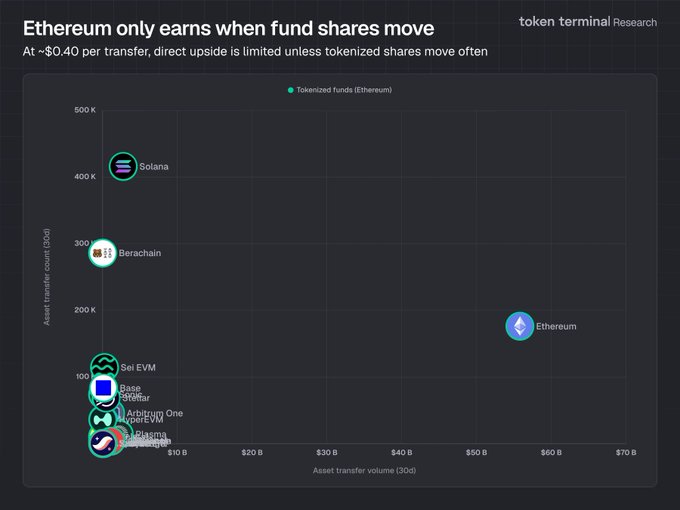This screenshot has height=510, width=680.
Task: Click the $70 B x-axis tick
Action: click(x=626, y=452)
